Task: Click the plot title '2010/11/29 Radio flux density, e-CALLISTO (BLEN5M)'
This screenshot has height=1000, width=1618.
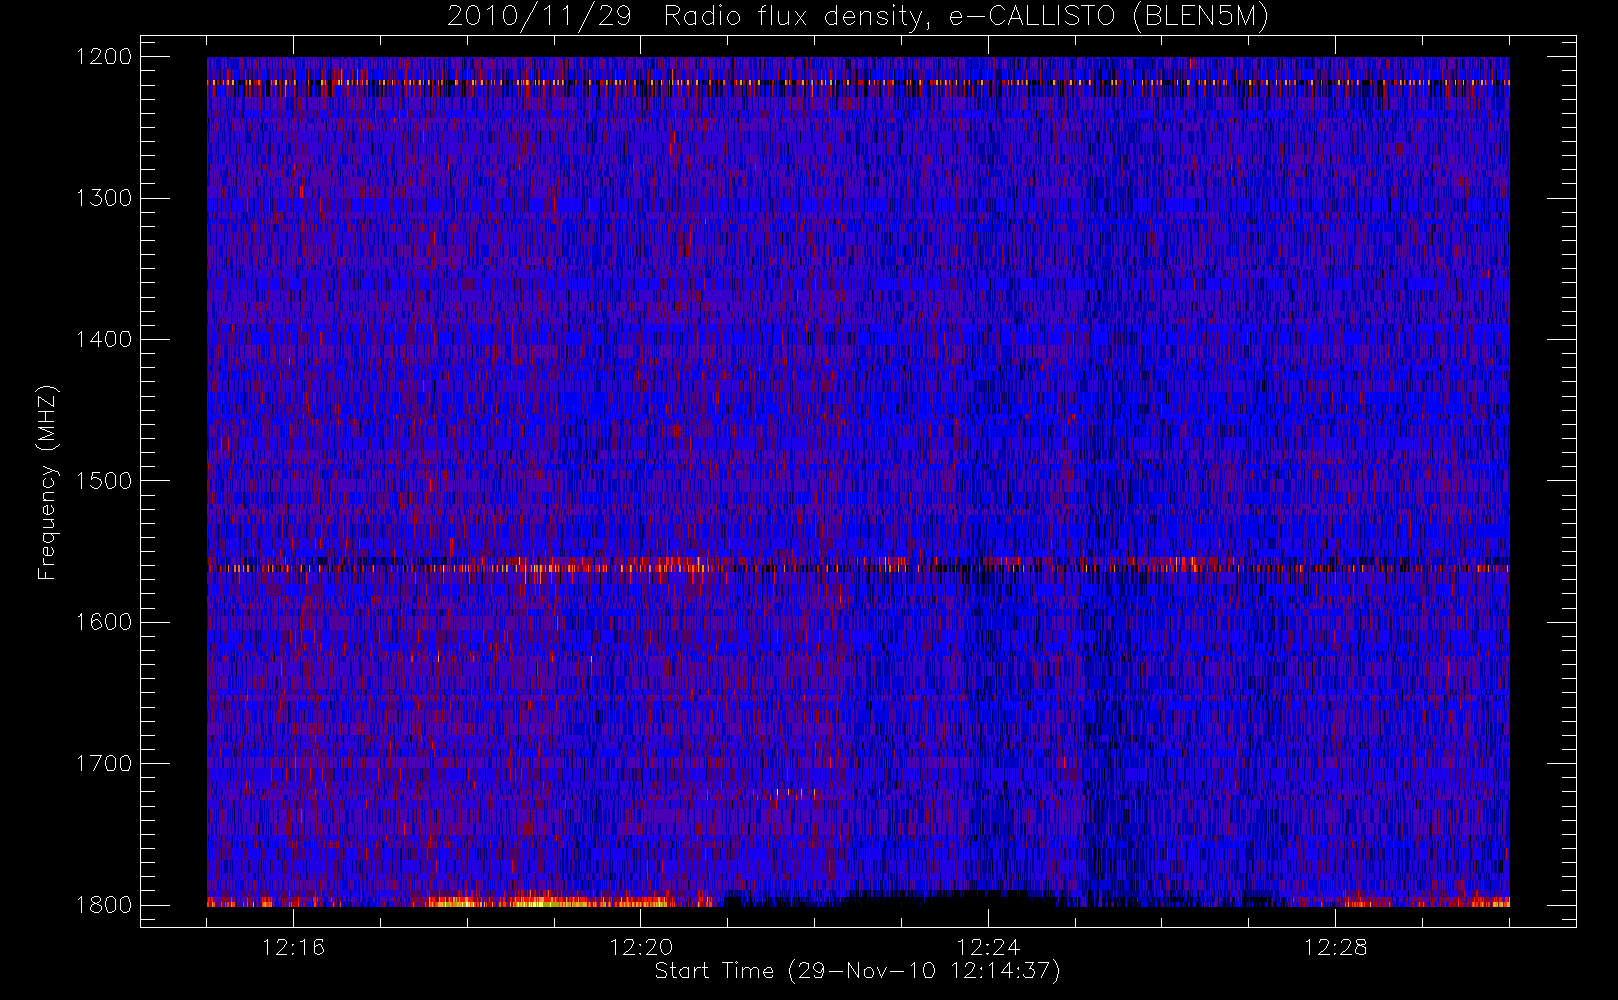Action: [858, 16]
